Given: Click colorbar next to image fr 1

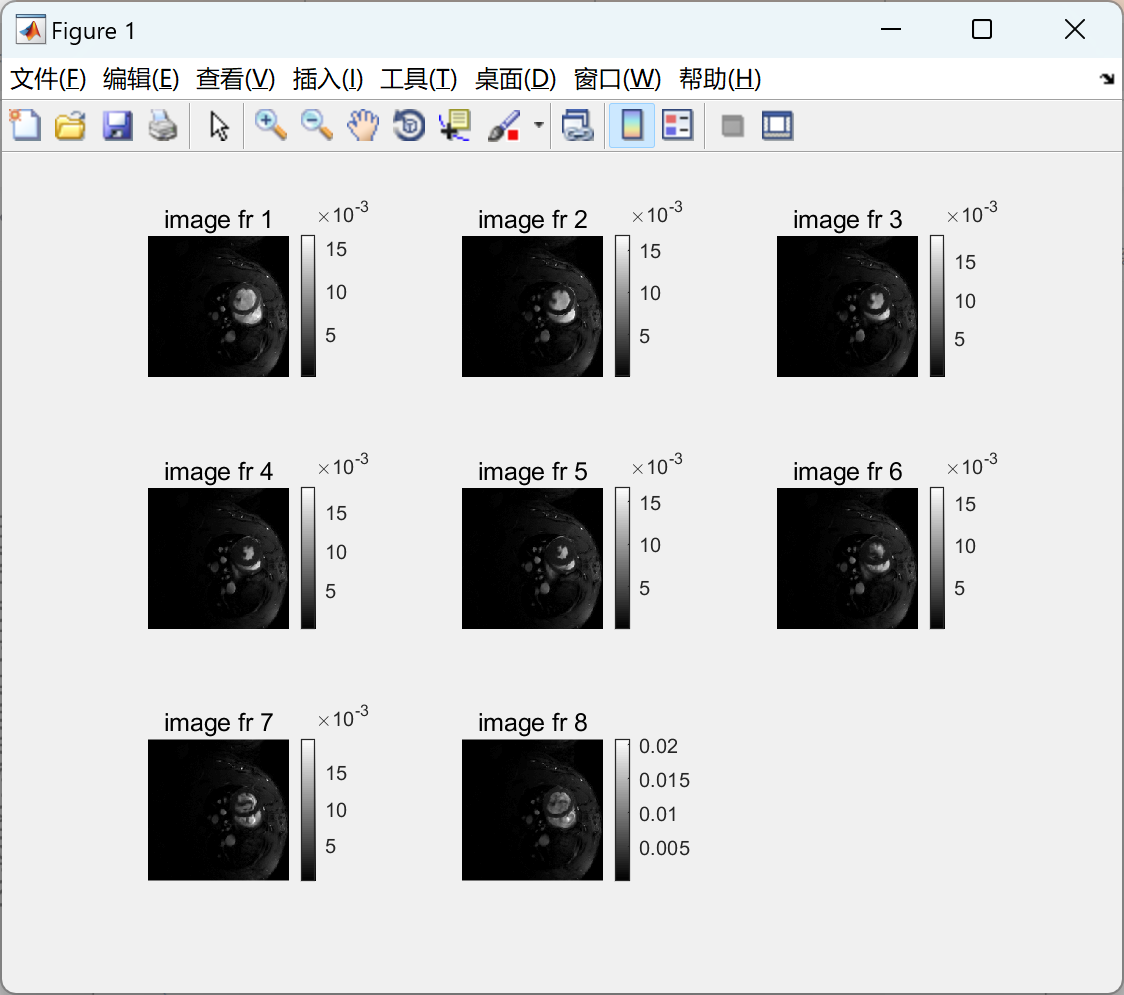Looking at the screenshot, I should point(308,306).
